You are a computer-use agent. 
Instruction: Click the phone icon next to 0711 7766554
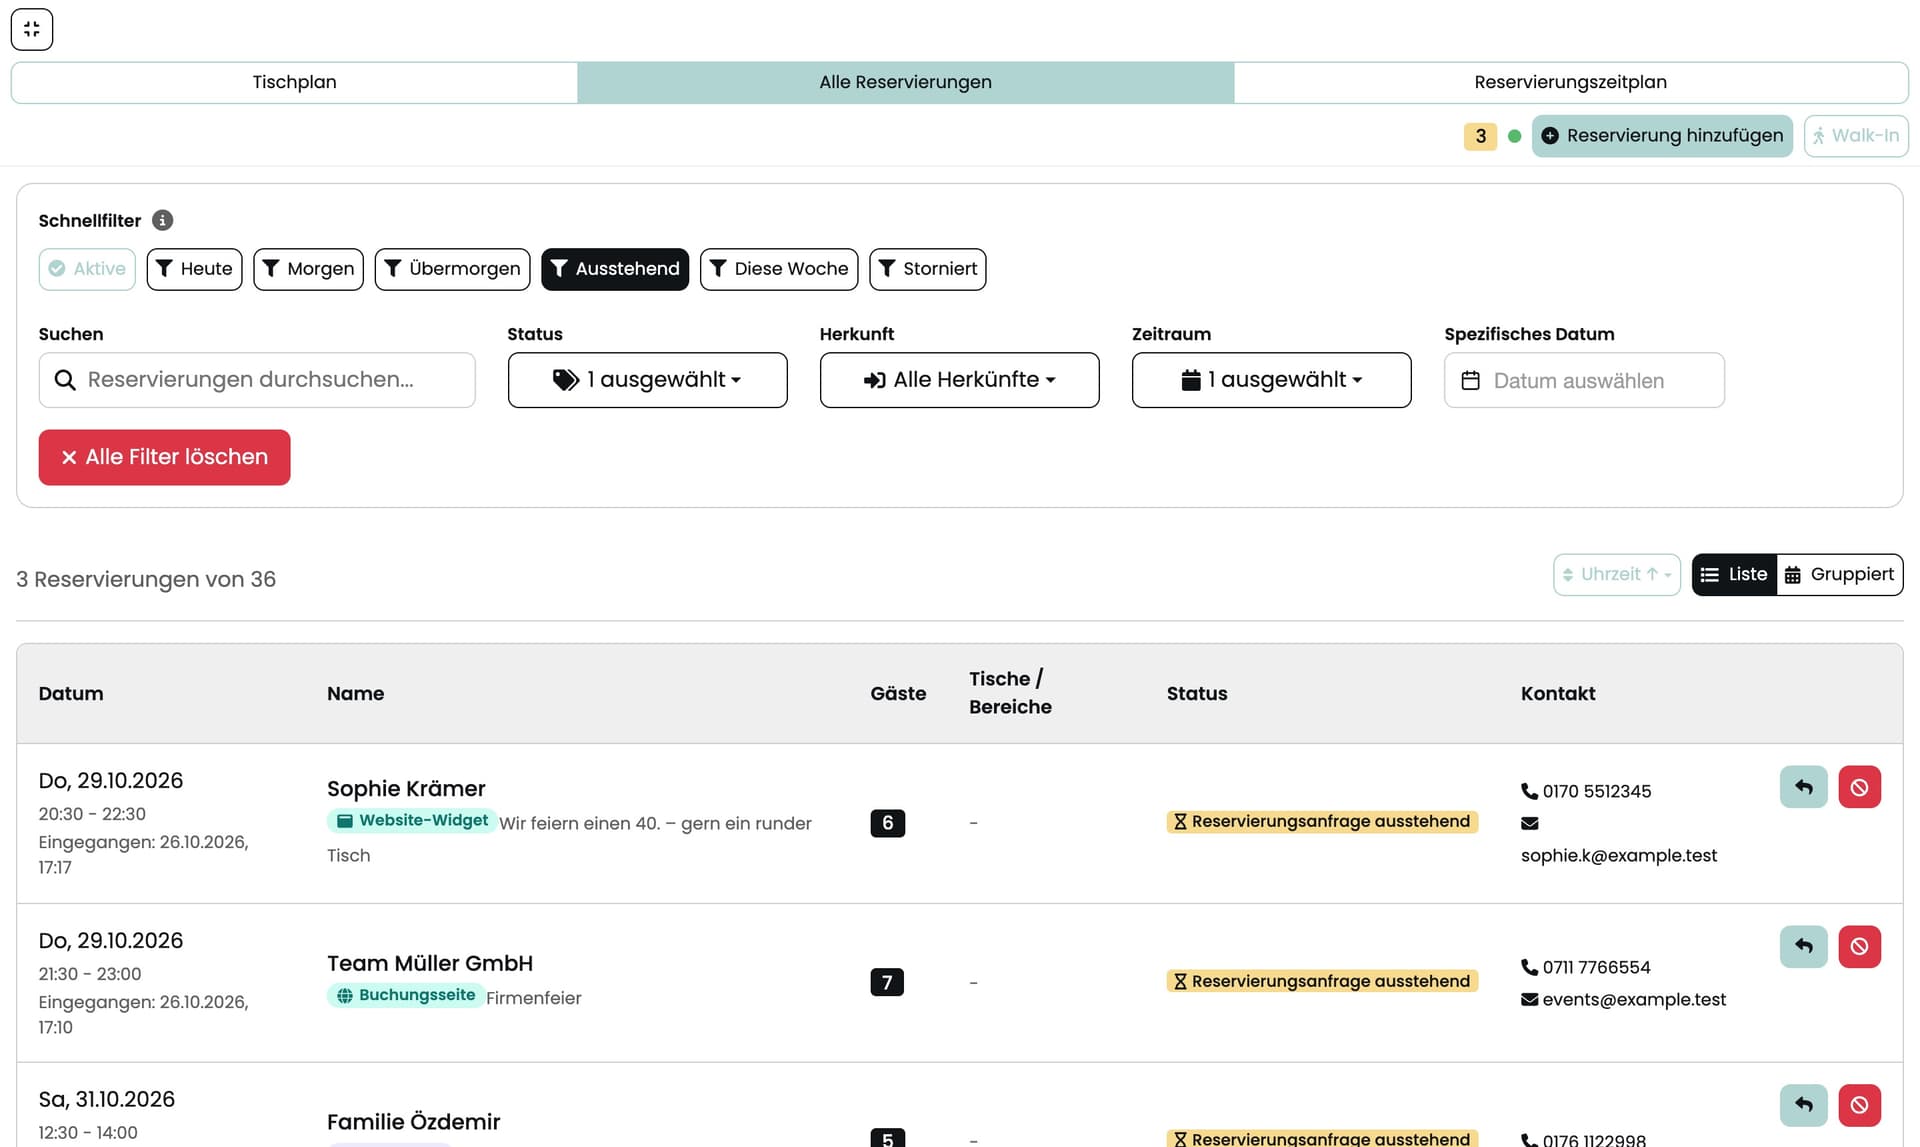click(x=1529, y=967)
